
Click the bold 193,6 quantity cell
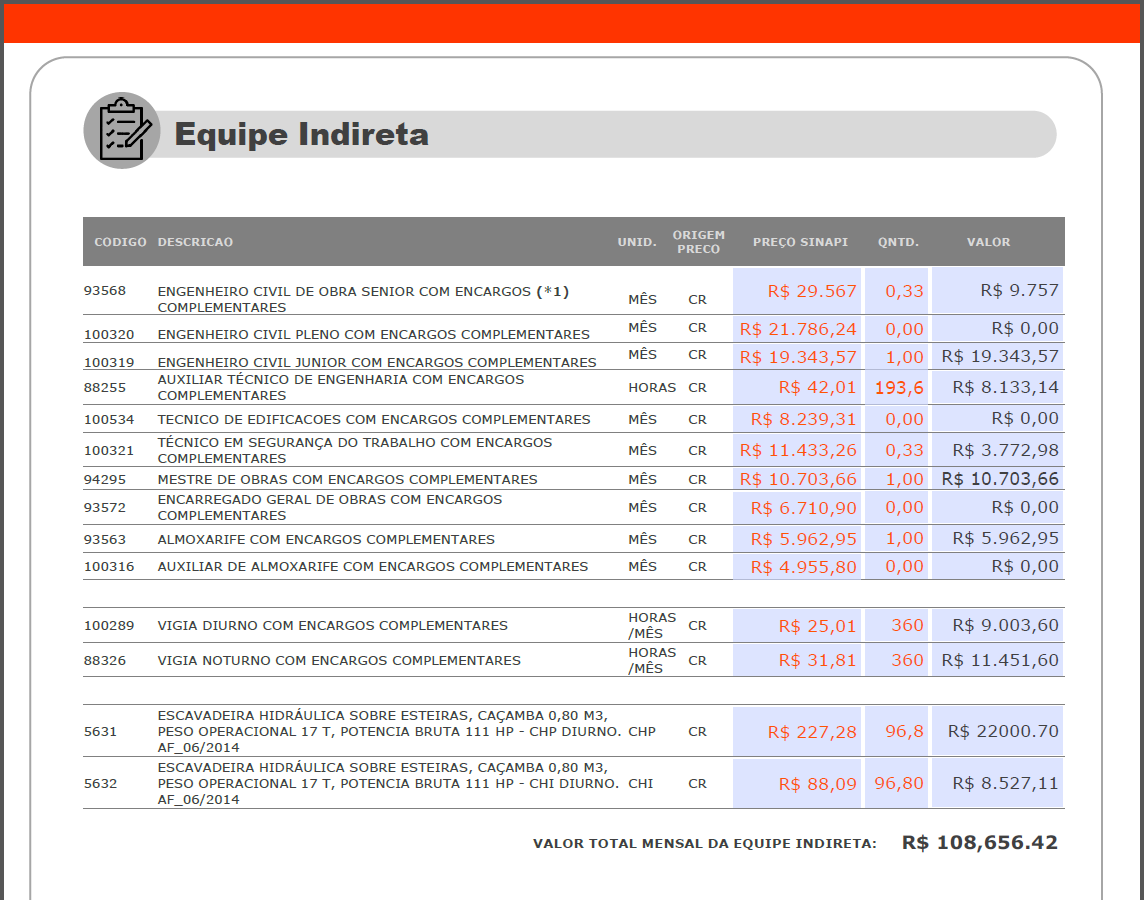[x=897, y=387]
